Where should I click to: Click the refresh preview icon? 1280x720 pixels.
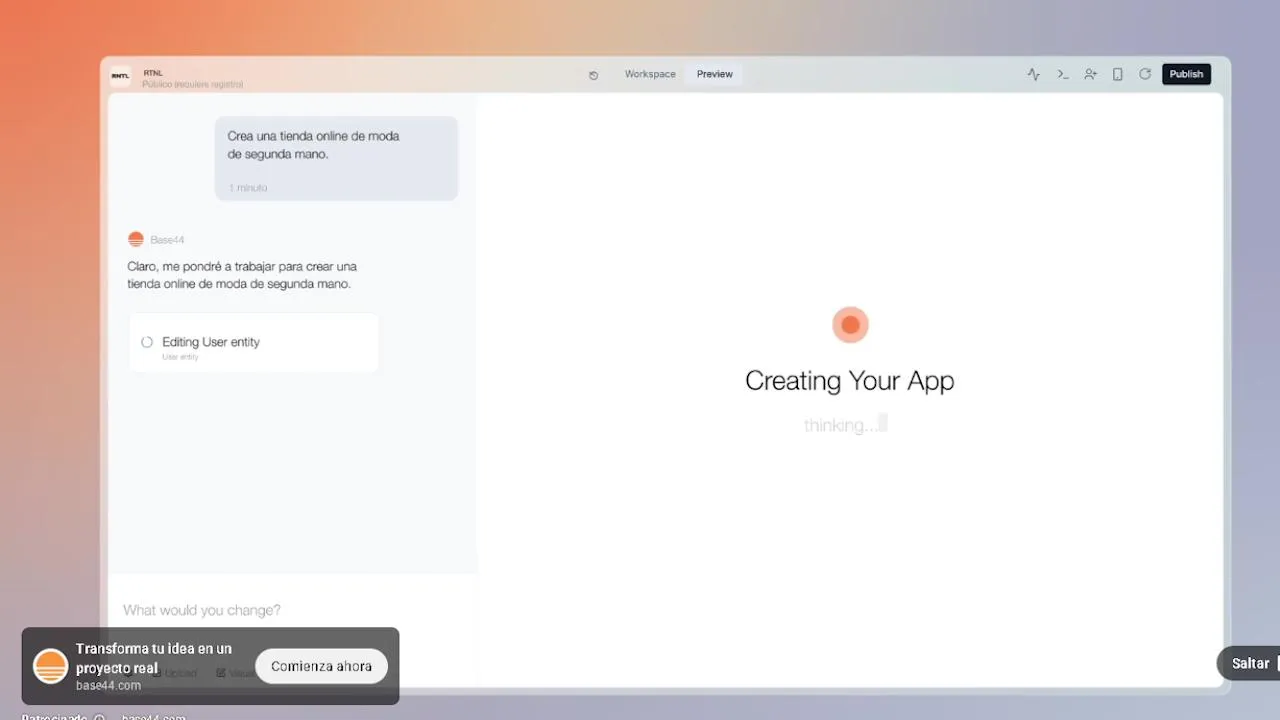[x=1145, y=74]
